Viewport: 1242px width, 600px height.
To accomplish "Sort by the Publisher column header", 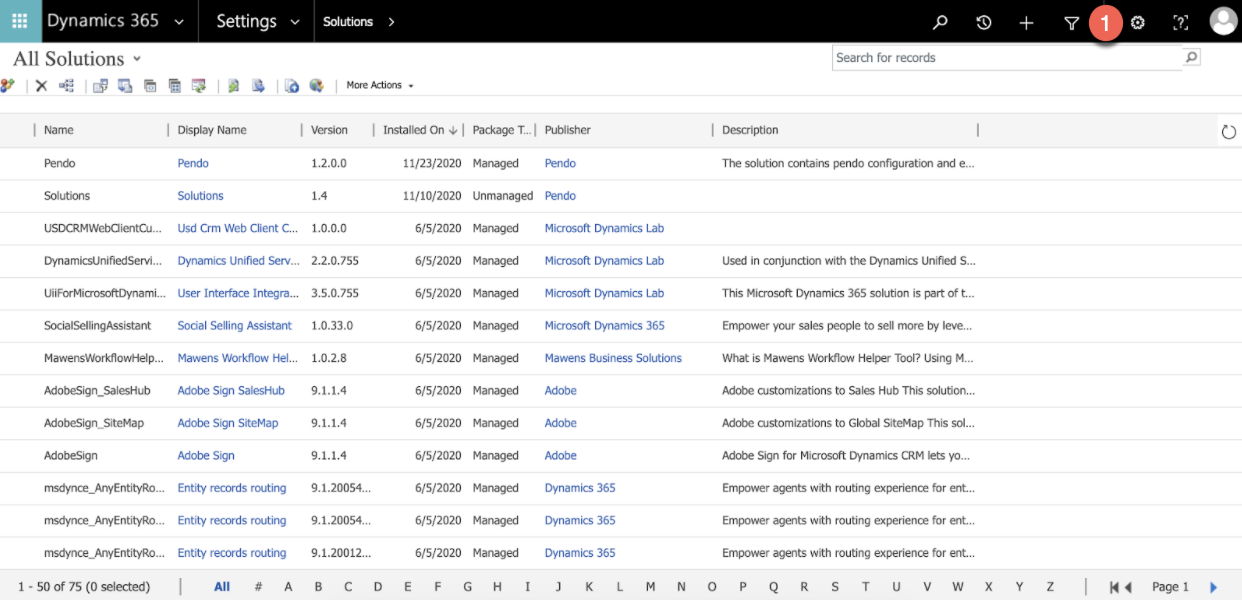I will tap(568, 130).
